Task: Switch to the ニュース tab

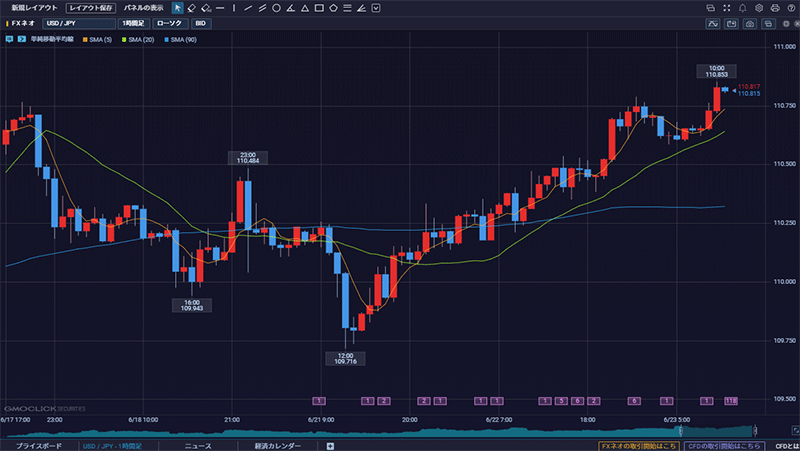Action: point(197,445)
